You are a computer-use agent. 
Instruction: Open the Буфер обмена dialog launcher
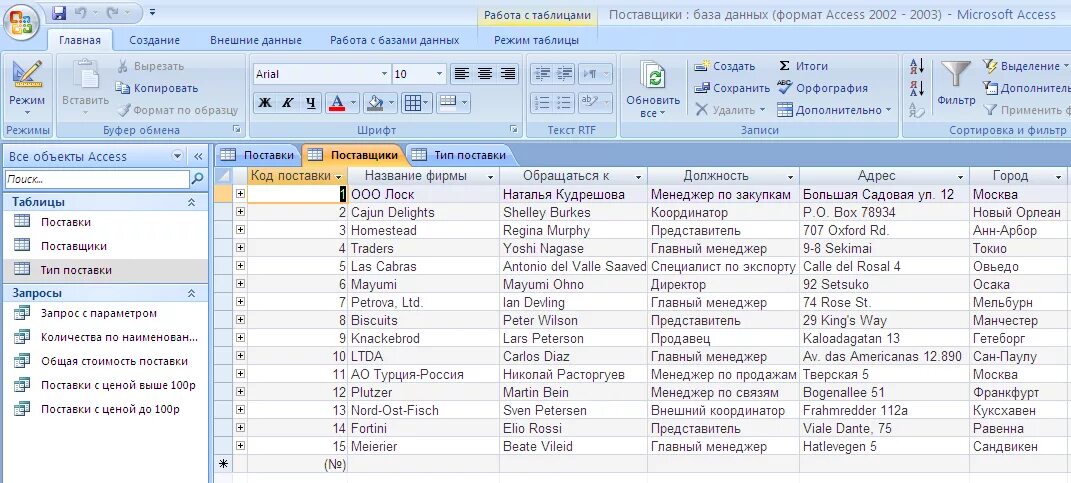pos(237,129)
